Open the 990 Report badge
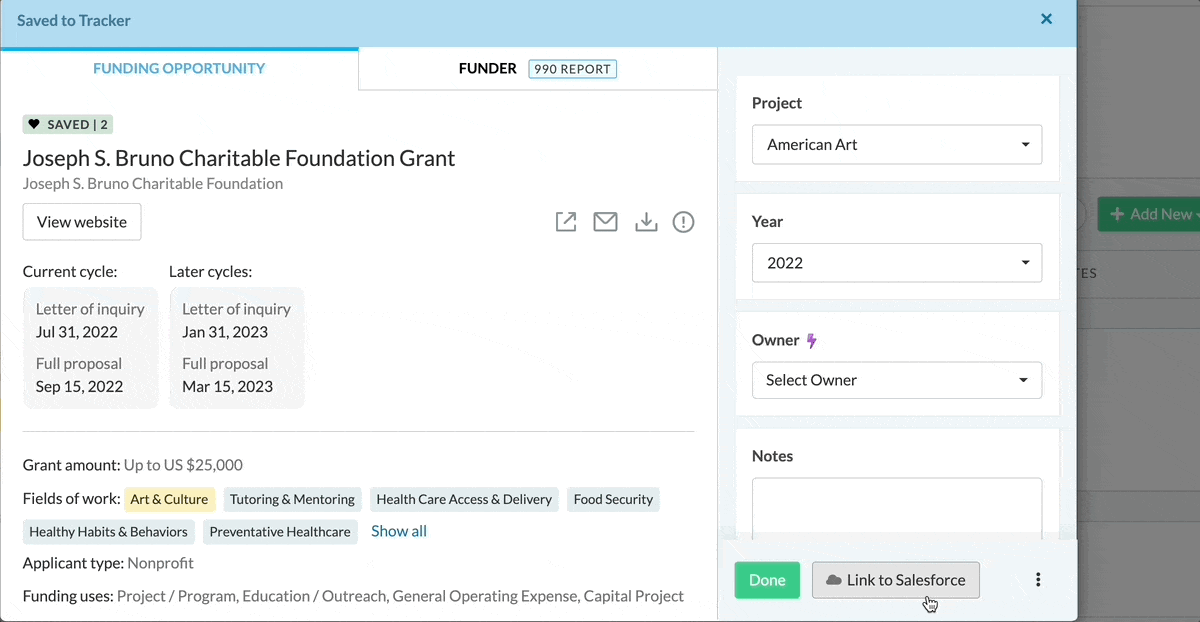The height and width of the screenshot is (622, 1200). tap(573, 69)
